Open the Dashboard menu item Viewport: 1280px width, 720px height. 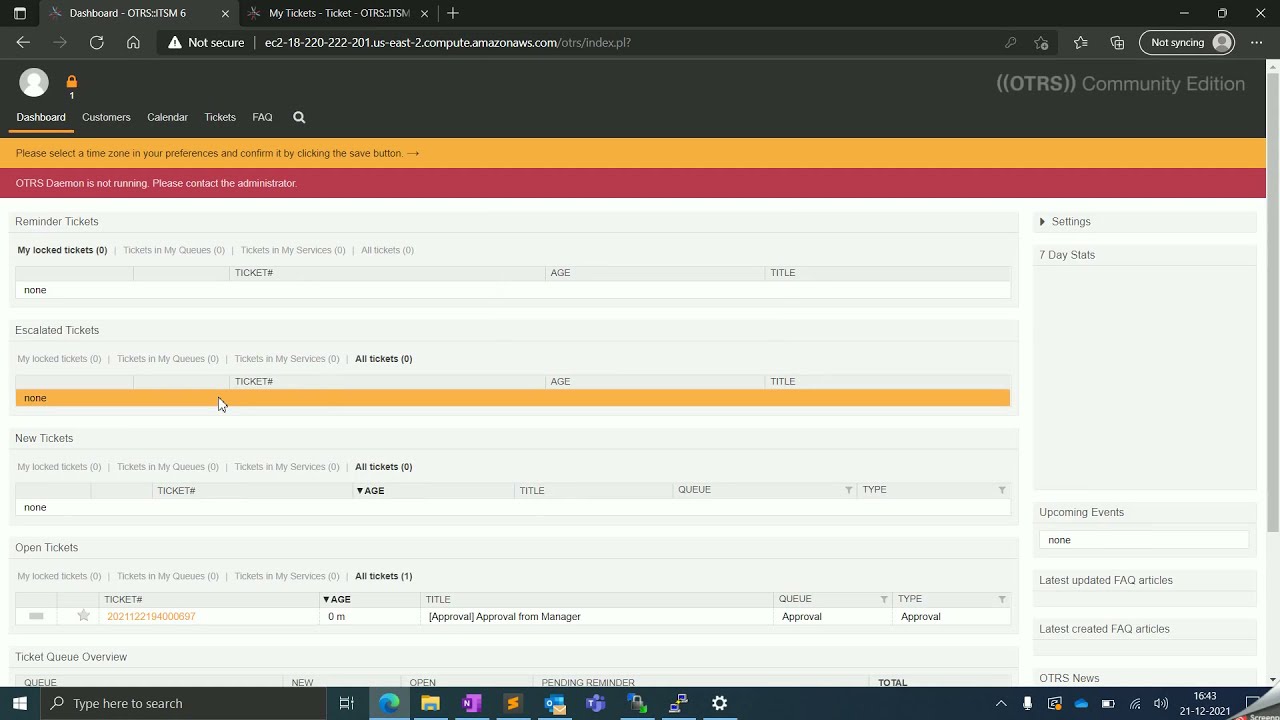pyautogui.click(x=41, y=117)
